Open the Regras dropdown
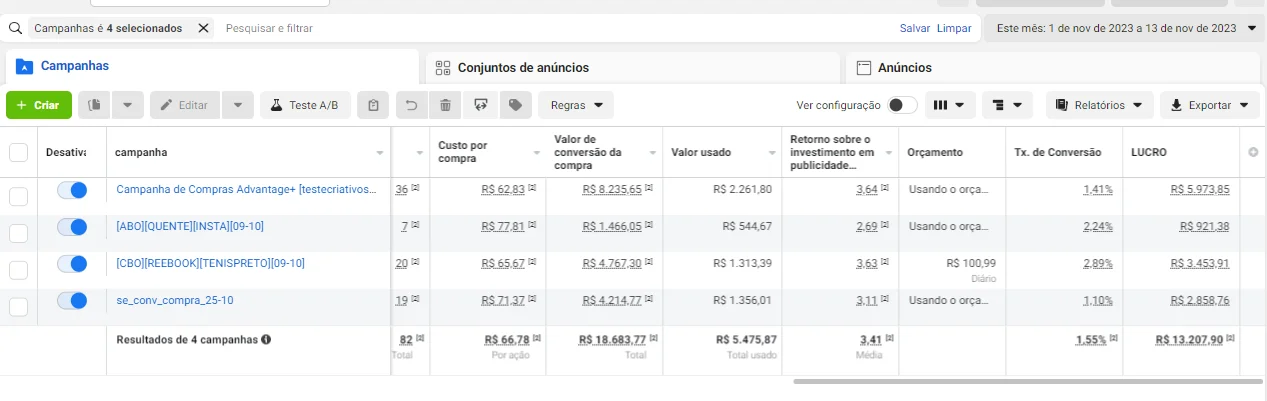 coord(576,105)
